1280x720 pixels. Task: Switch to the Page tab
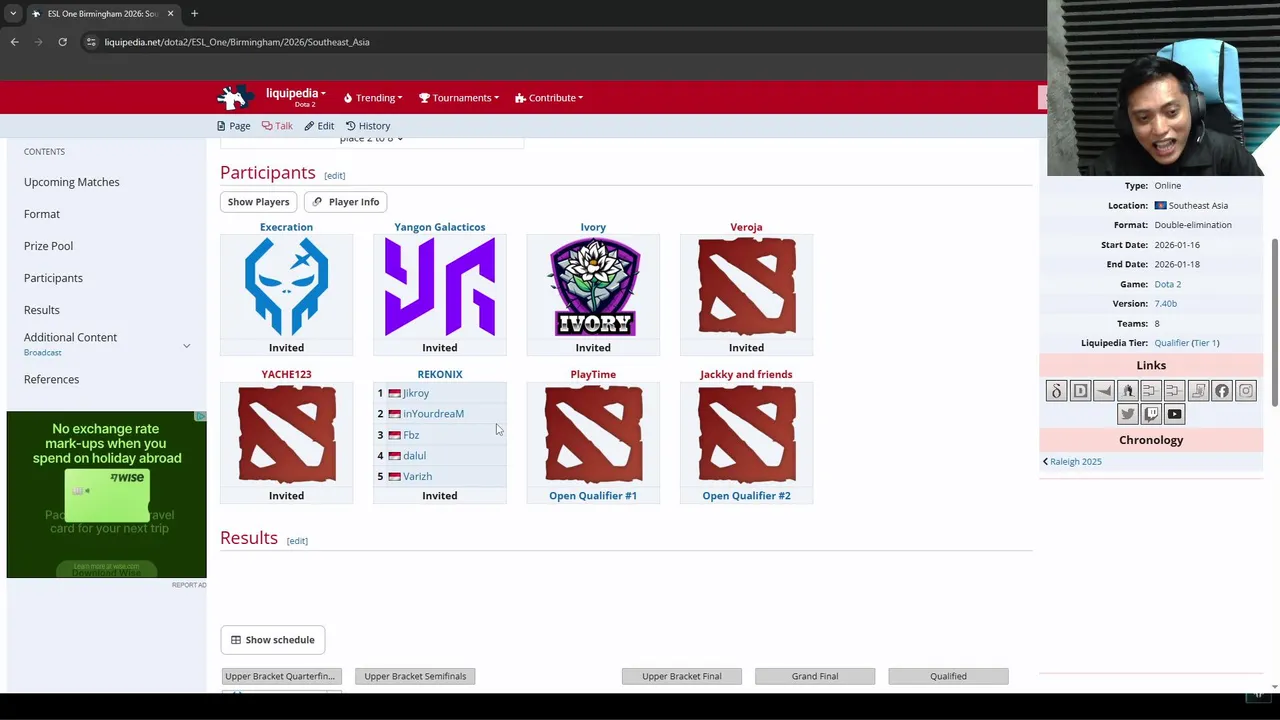pos(234,126)
